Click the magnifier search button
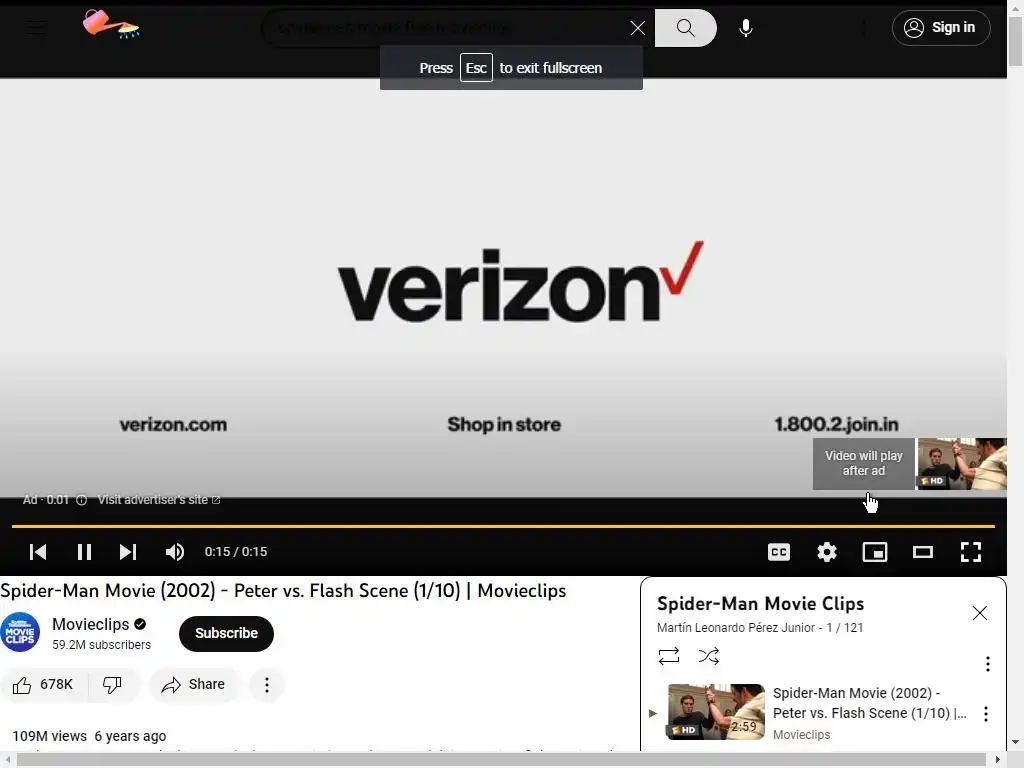 685,28
